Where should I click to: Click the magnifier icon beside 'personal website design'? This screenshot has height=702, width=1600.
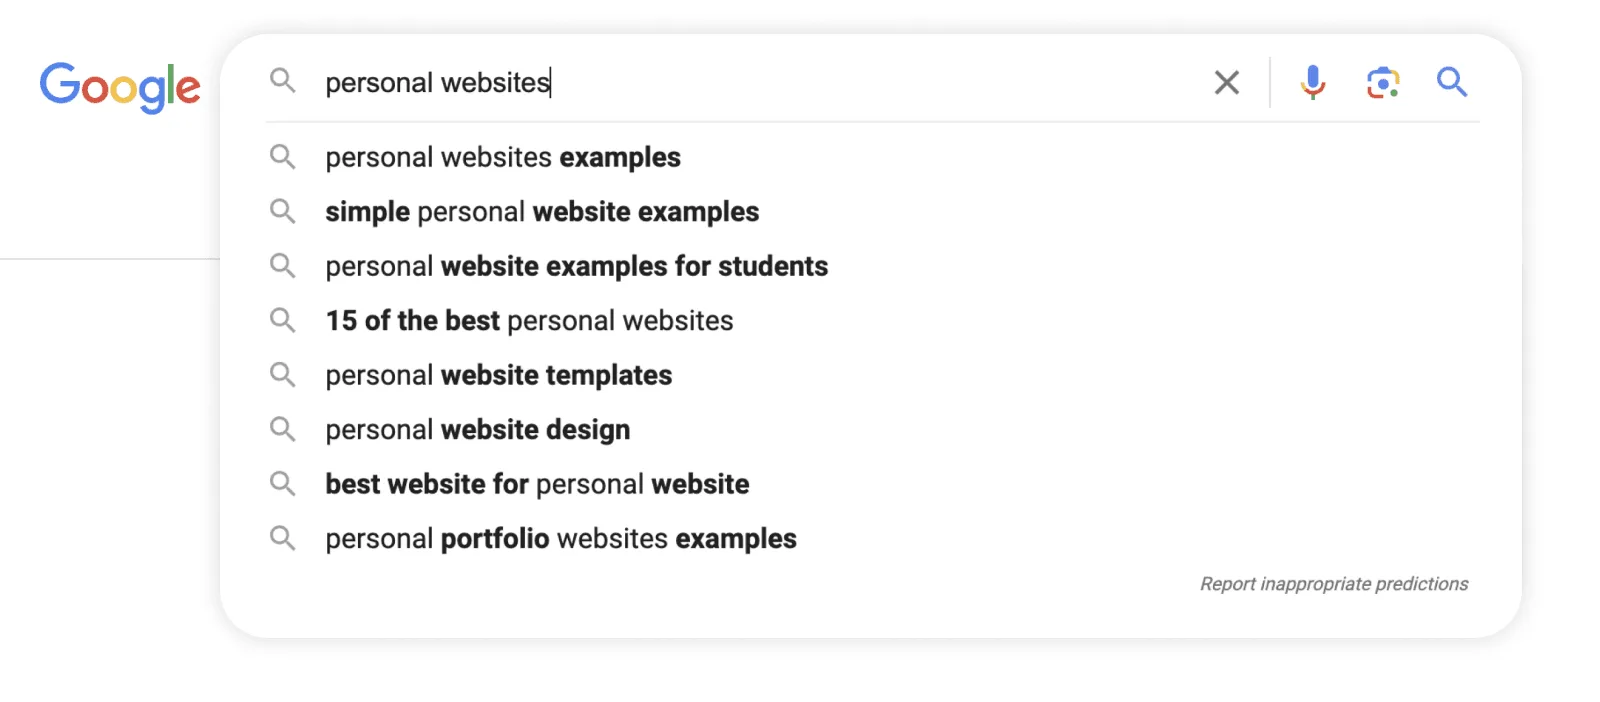[x=283, y=429]
